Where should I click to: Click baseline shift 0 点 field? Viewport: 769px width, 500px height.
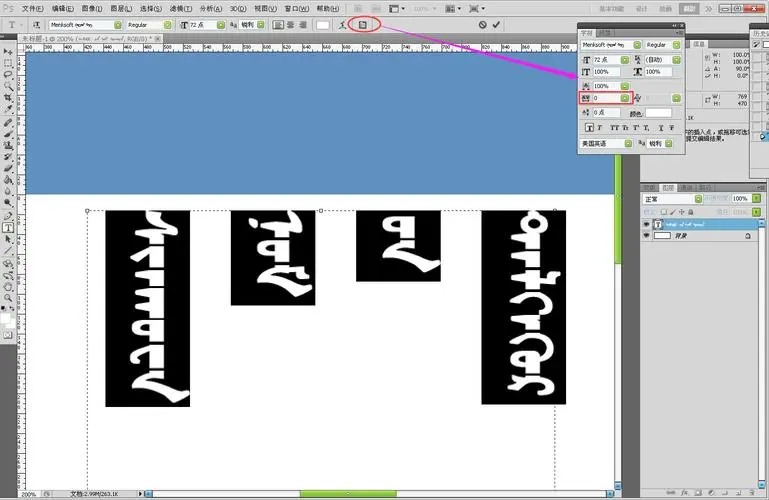click(607, 112)
